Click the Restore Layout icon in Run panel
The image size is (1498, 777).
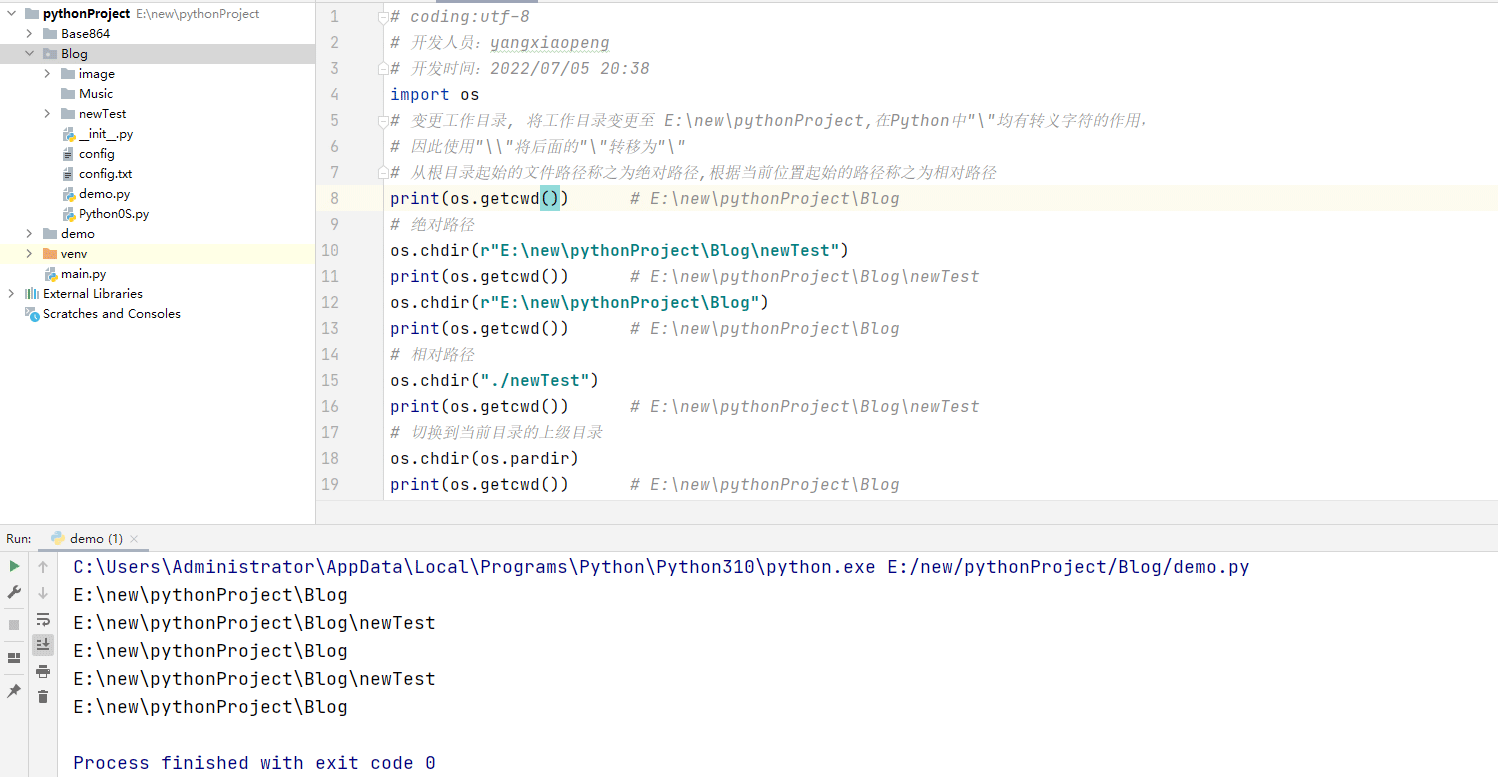(14, 658)
